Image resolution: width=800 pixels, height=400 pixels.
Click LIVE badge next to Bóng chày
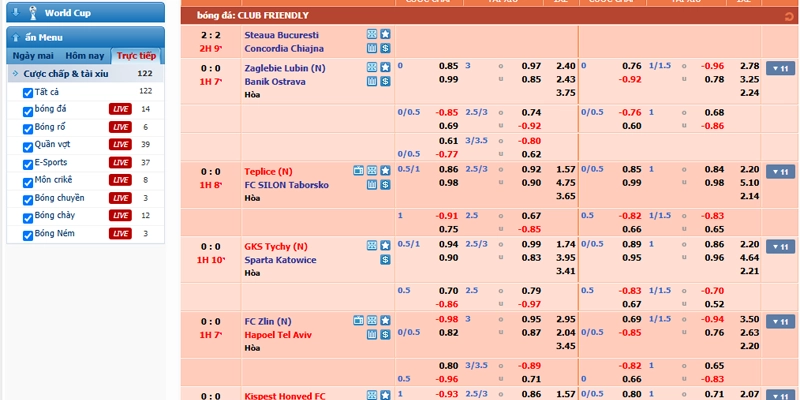tap(120, 215)
